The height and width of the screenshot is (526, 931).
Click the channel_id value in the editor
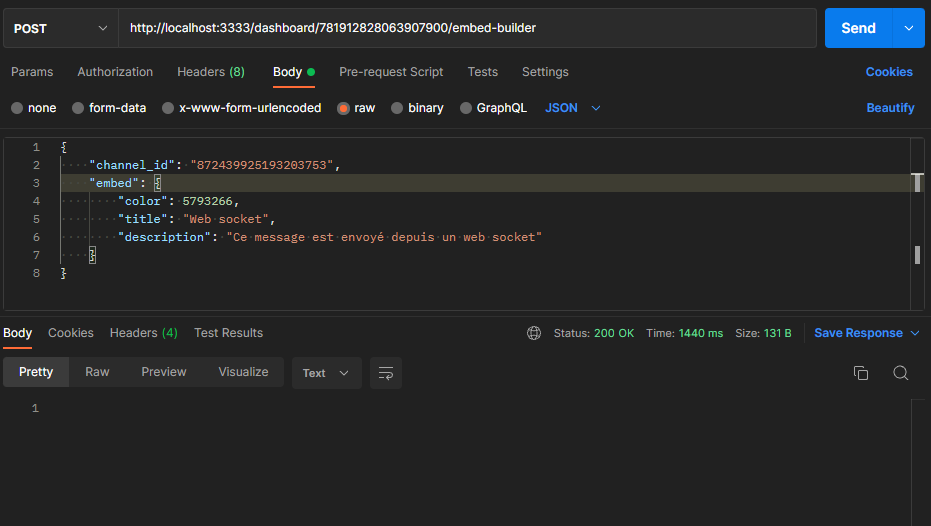262,165
